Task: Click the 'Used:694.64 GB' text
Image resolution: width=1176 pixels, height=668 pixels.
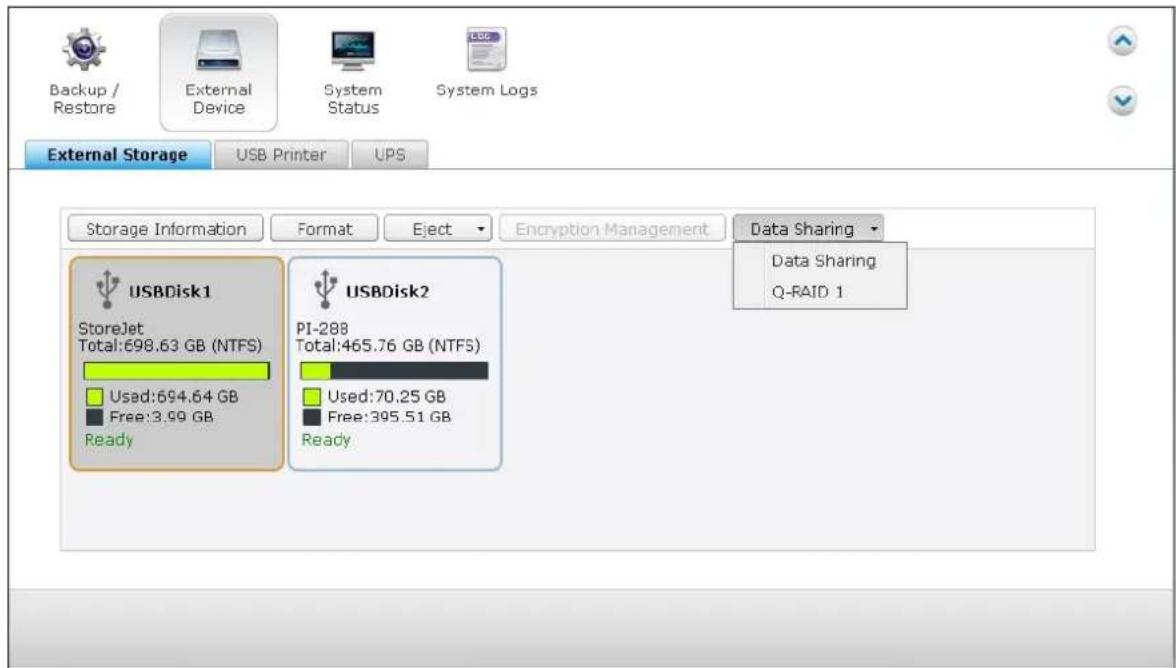Action: (174, 397)
